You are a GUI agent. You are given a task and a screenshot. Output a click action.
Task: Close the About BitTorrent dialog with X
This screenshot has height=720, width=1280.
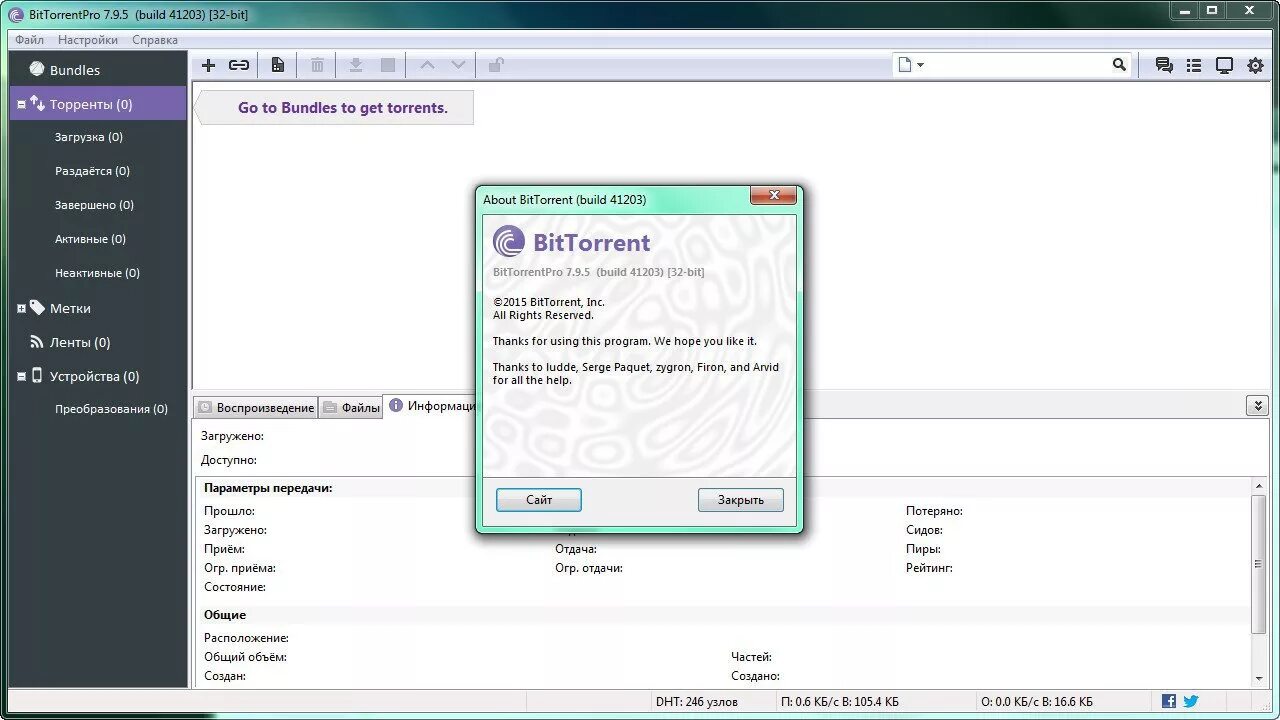click(x=773, y=196)
